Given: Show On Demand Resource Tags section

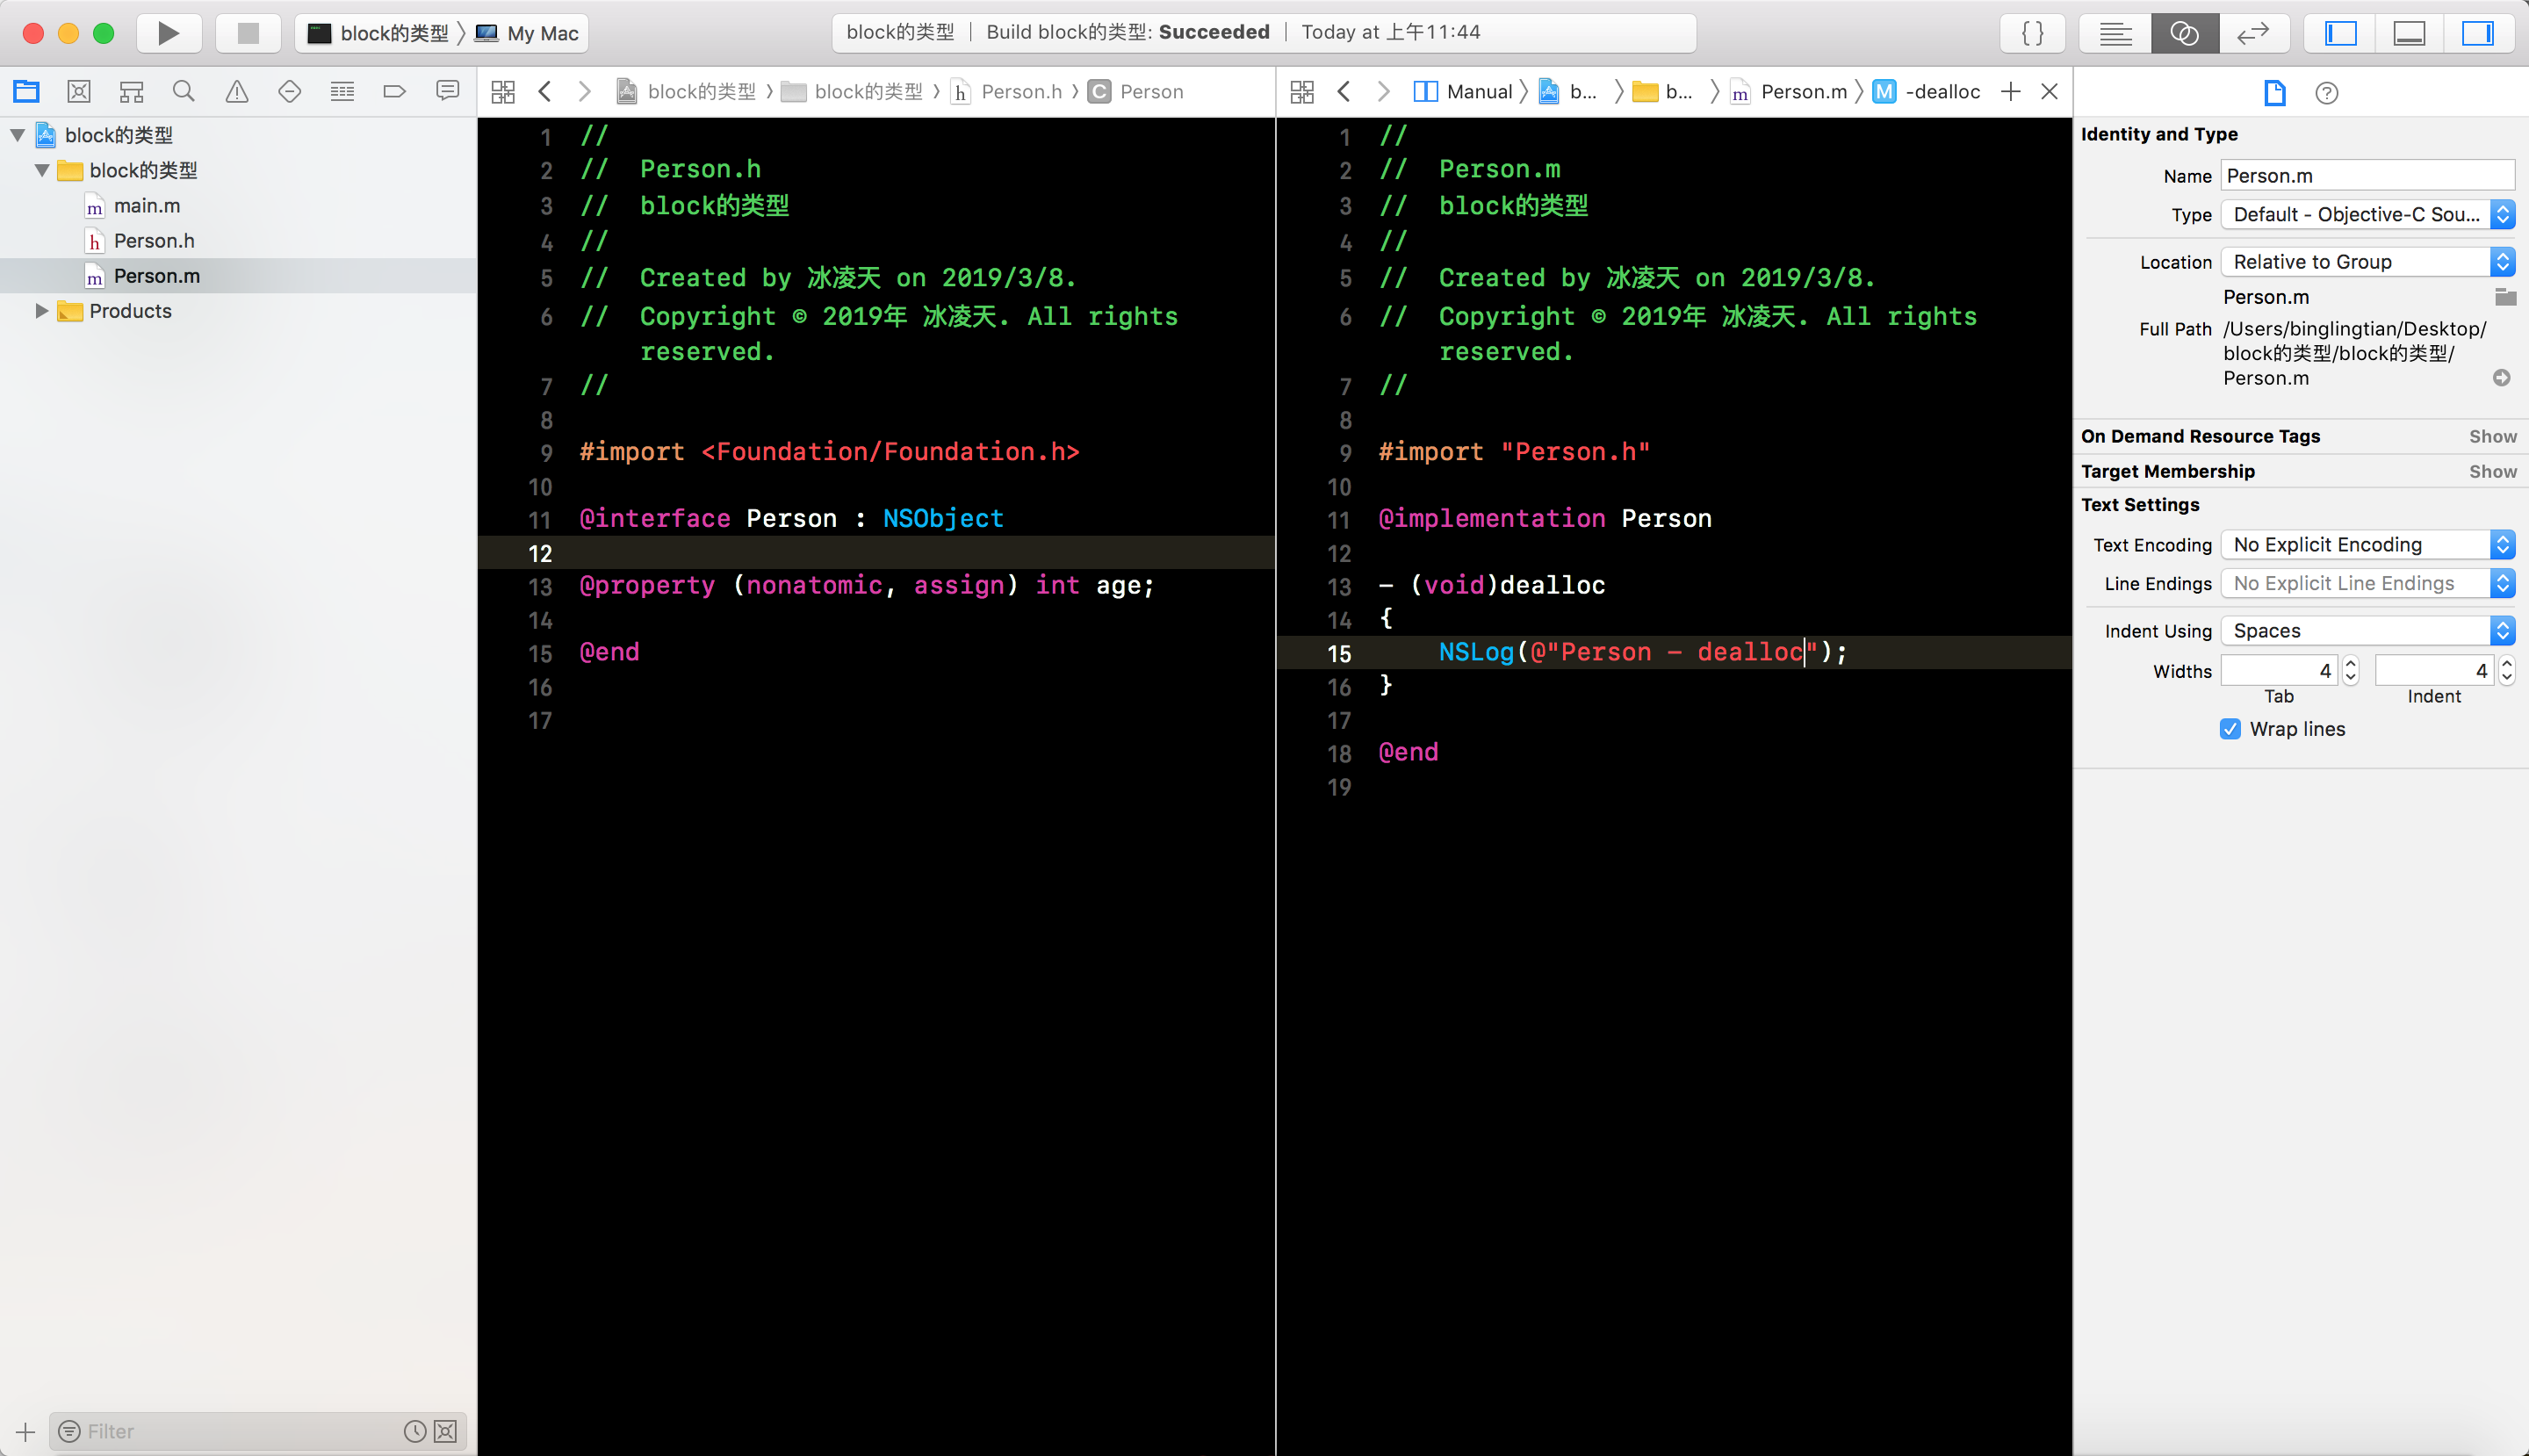Looking at the screenshot, I should pos(2492,436).
